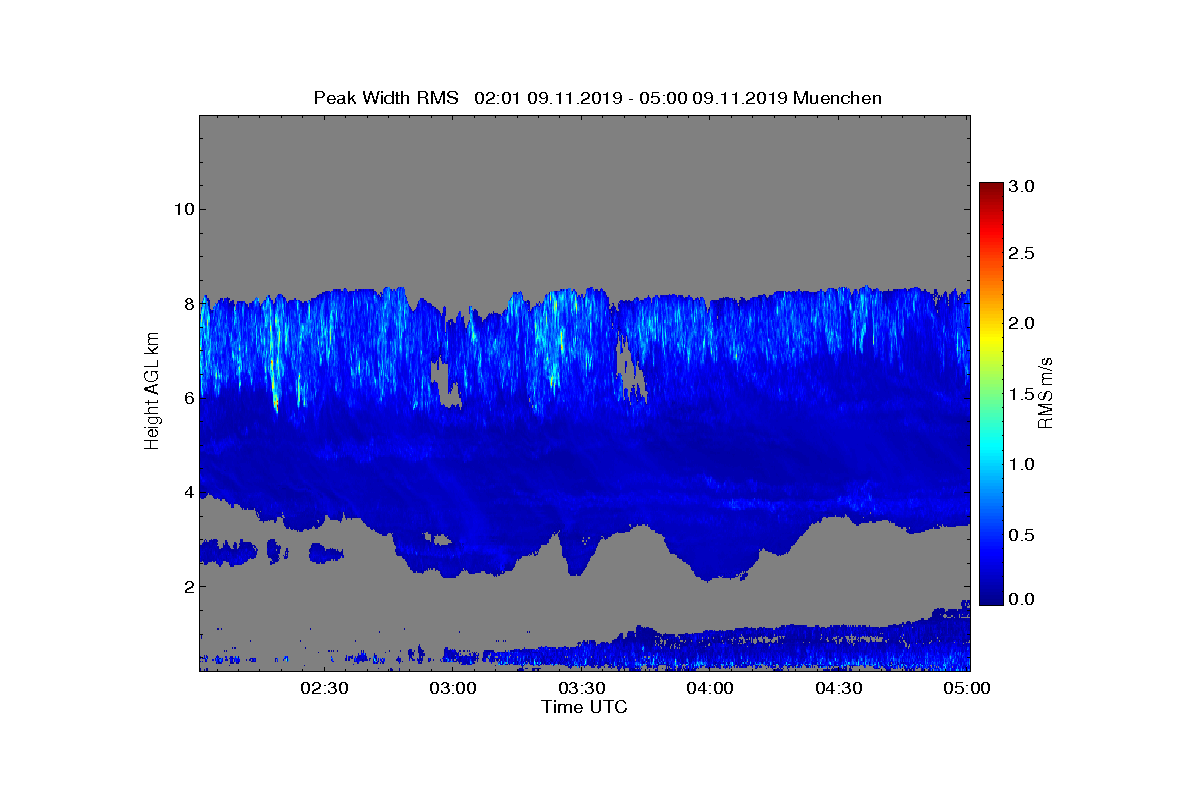Click the colorbar label '0.5'
This screenshot has width=1200, height=800.
(x=1021, y=536)
